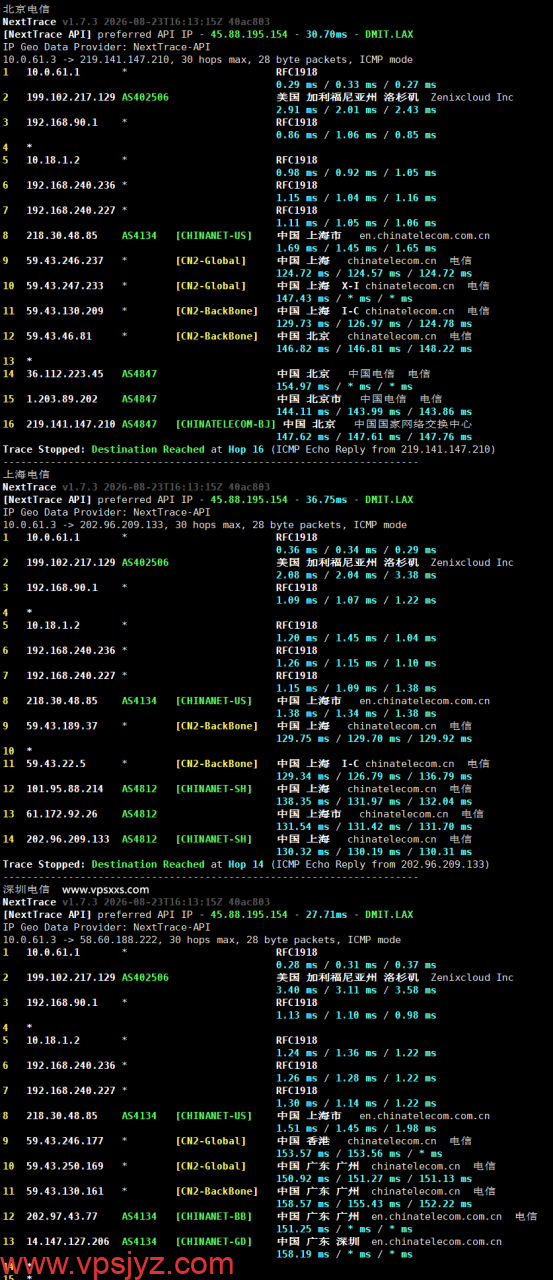Click the 10.0.61.3 -> 58.60.188.222 header line
The height and width of the screenshot is (1280, 553).
(x=201, y=939)
